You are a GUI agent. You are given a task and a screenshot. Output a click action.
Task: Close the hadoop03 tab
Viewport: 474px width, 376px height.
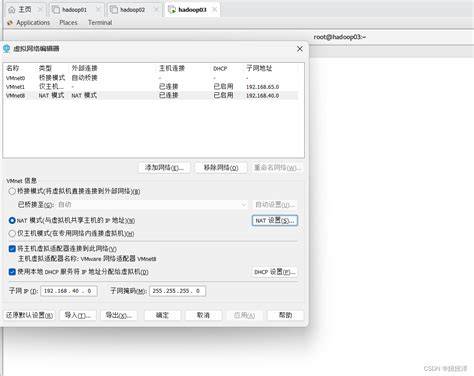tap(215, 10)
